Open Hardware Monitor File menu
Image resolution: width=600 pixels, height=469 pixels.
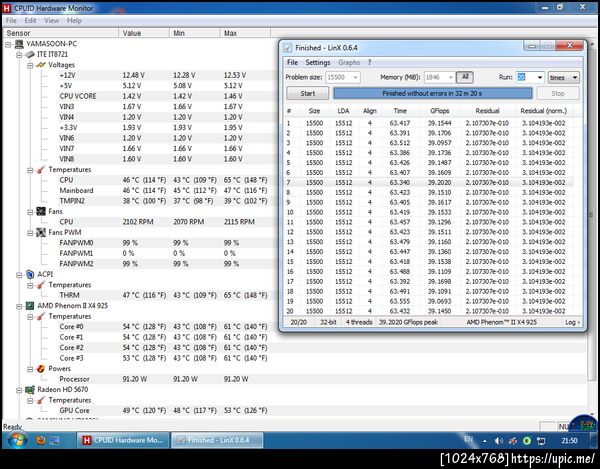pyautogui.click(x=11, y=21)
